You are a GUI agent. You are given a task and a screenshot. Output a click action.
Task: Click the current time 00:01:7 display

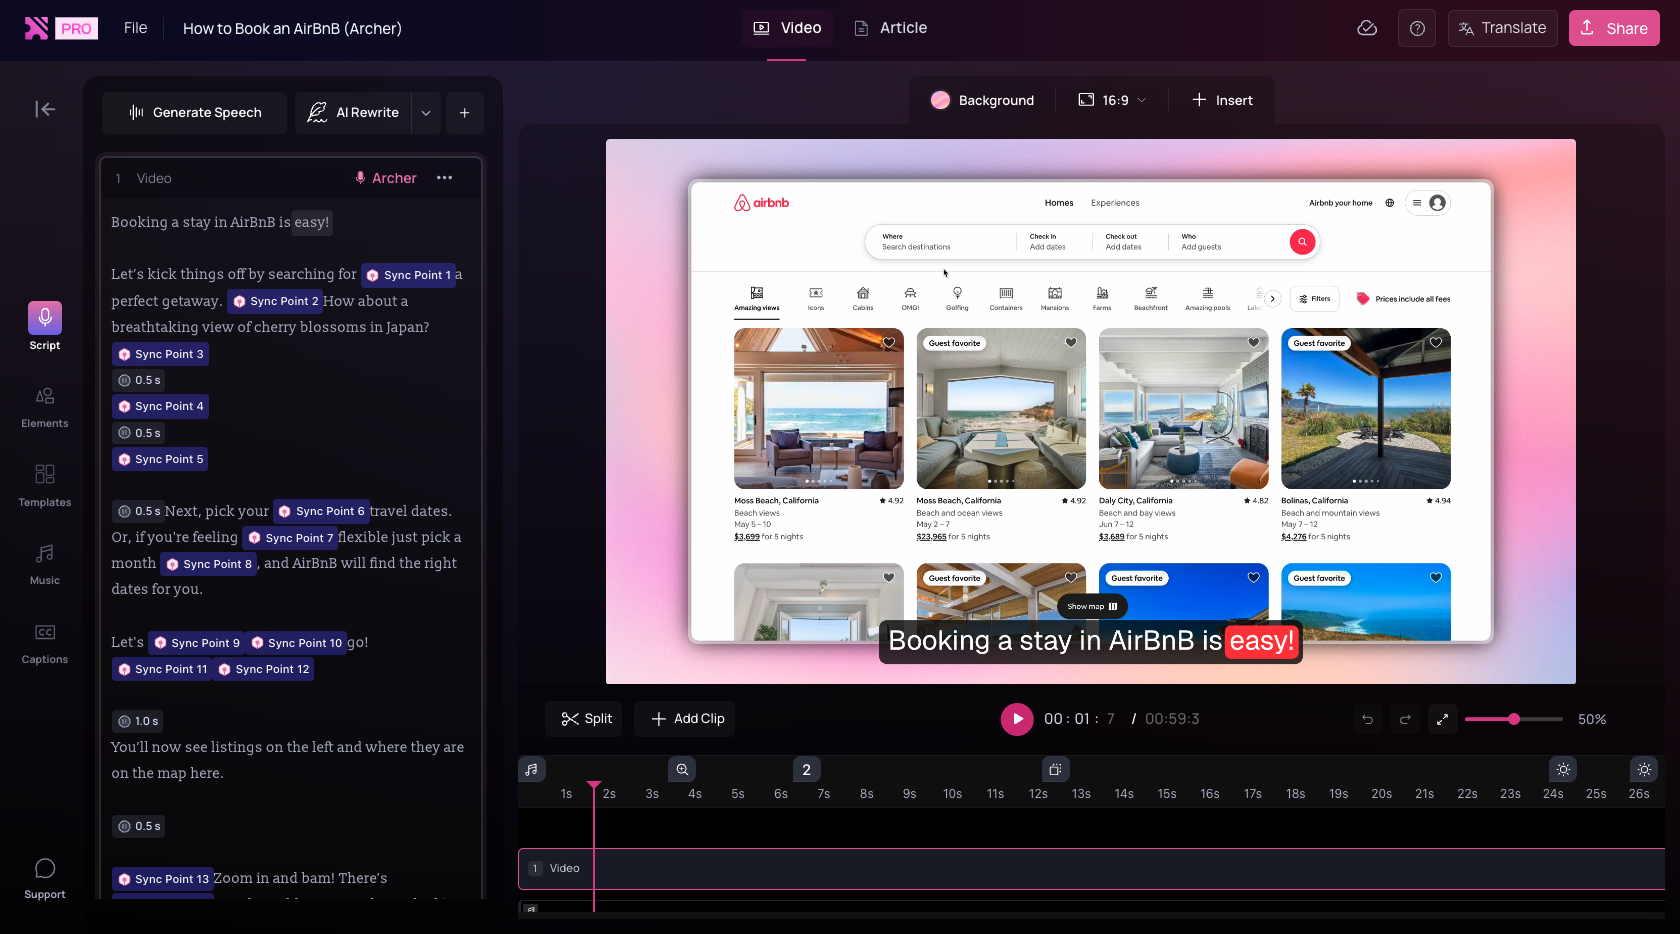click(x=1079, y=719)
